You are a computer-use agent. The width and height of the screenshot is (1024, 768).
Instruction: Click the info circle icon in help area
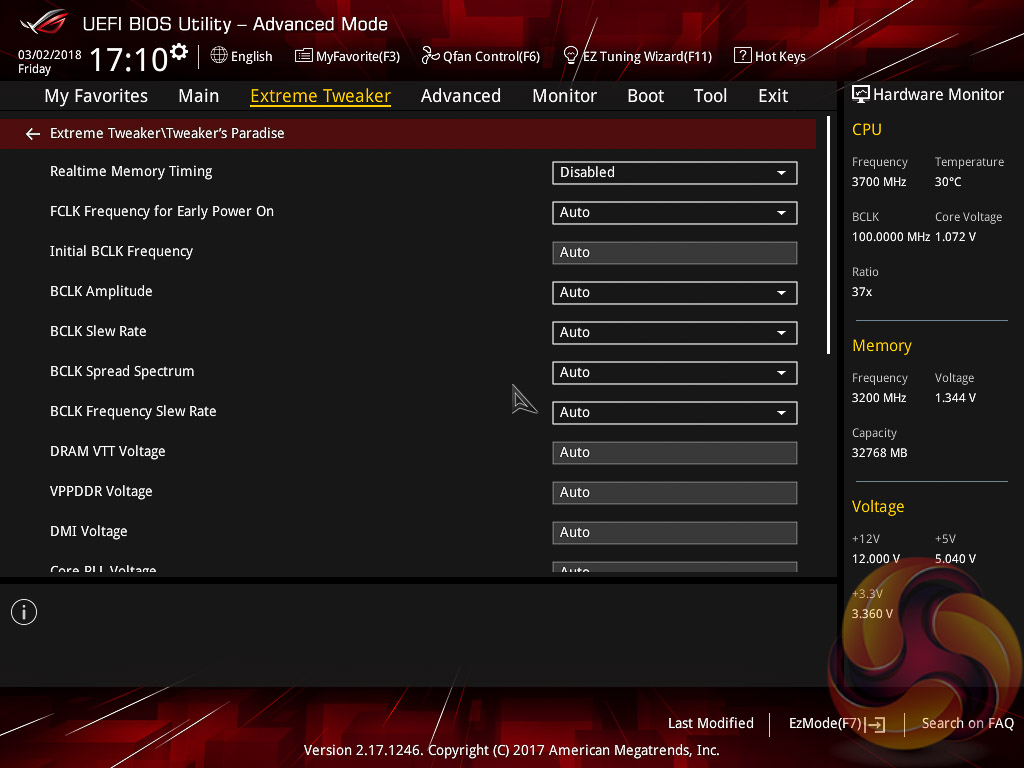pyautogui.click(x=24, y=612)
